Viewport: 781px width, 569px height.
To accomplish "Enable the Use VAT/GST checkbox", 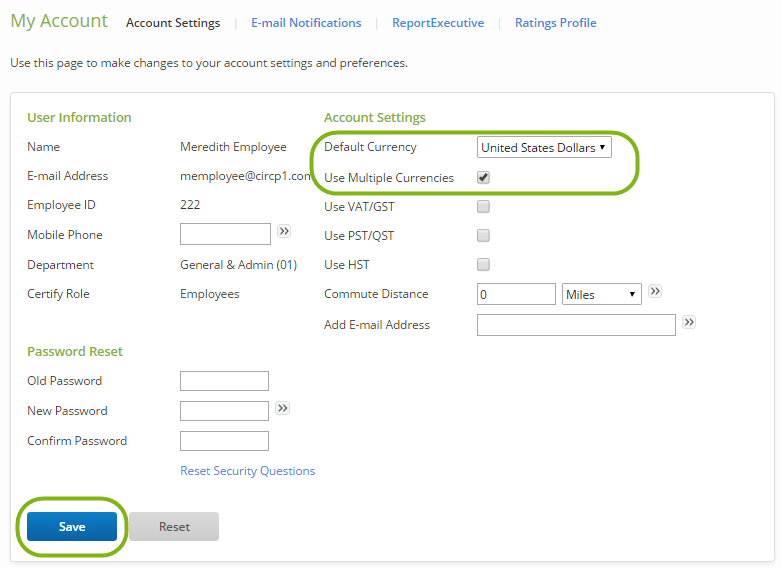I will click(483, 207).
